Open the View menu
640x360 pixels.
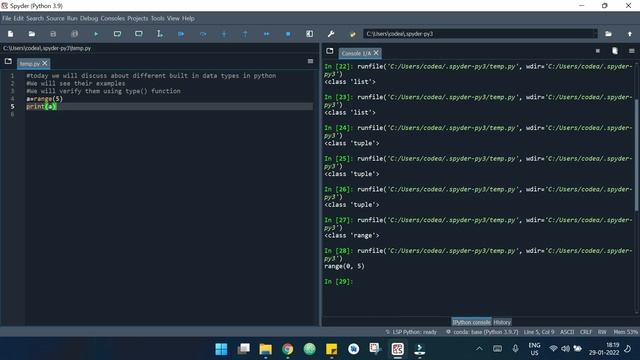[x=173, y=18]
